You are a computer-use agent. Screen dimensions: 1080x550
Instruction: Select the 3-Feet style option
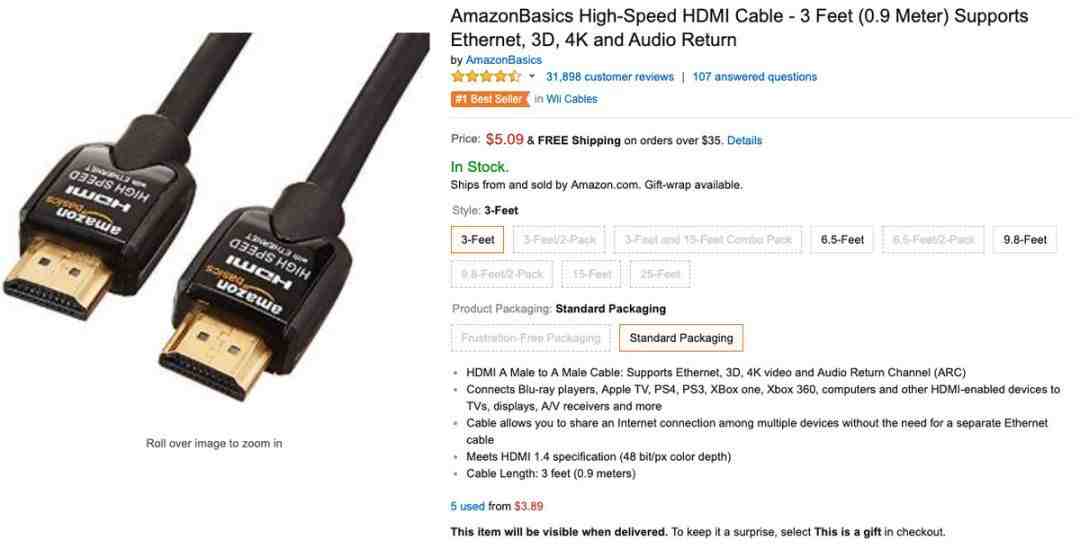477,240
